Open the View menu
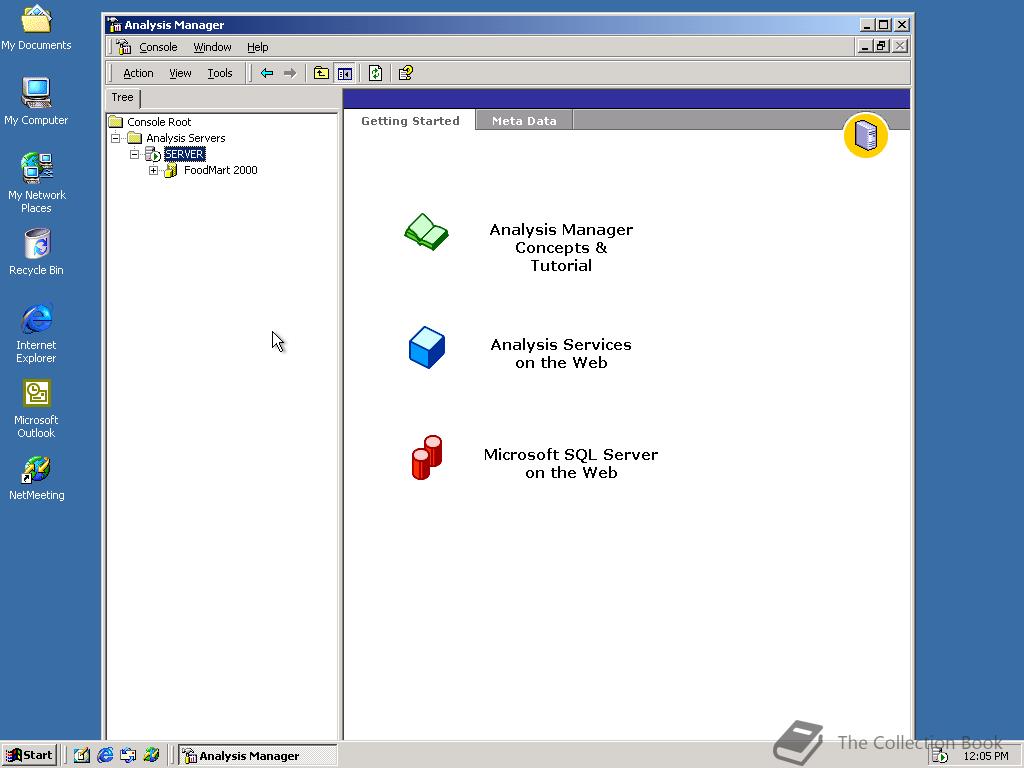Viewport: 1024px width, 768px height. pos(180,73)
